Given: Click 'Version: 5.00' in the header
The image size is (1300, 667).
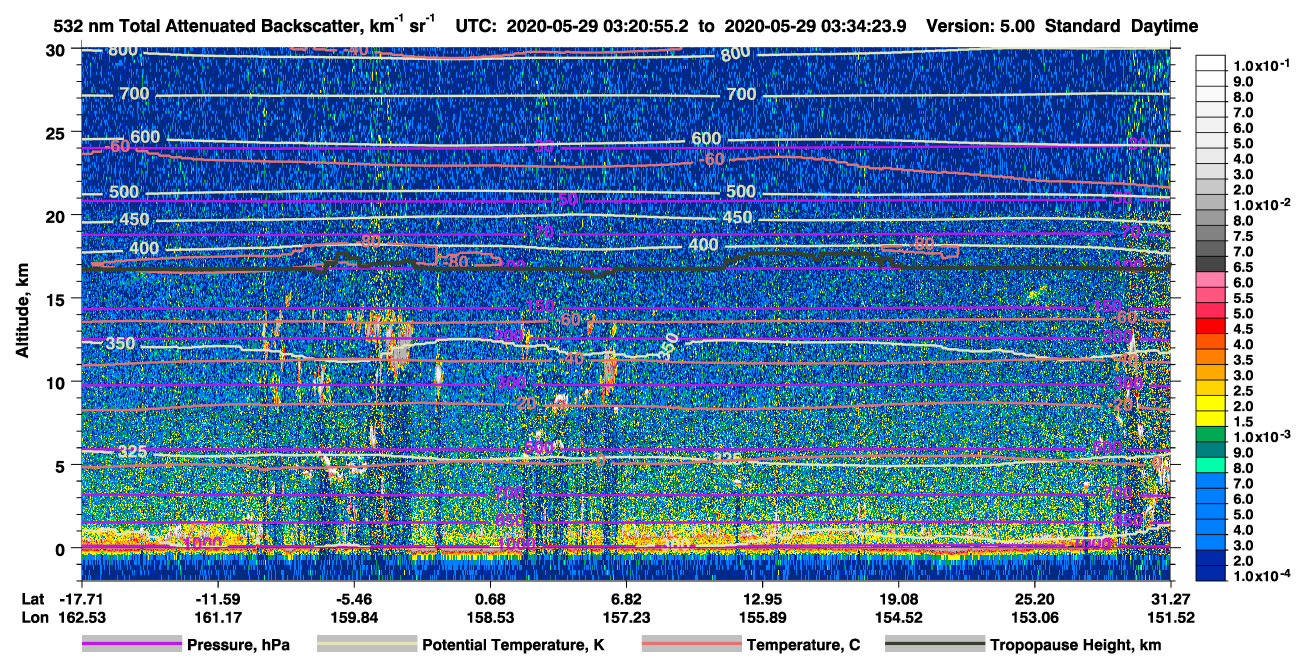Looking at the screenshot, I should pos(980,26).
